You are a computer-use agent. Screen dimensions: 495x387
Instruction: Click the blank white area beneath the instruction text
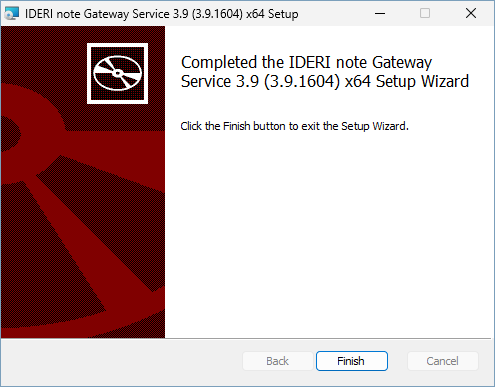click(328, 233)
